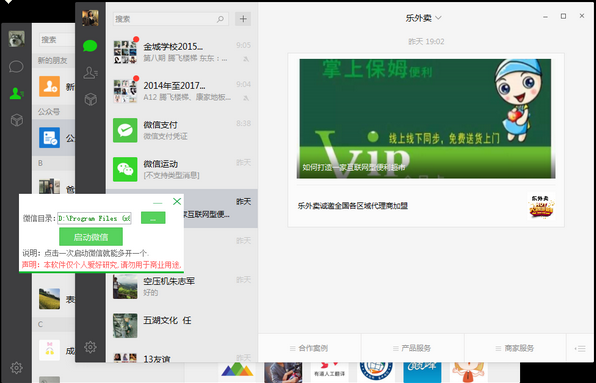This screenshot has height=383, width=596.
Task: Expand the 乐外卖 title dropdown chevron
Action: tap(438, 18)
